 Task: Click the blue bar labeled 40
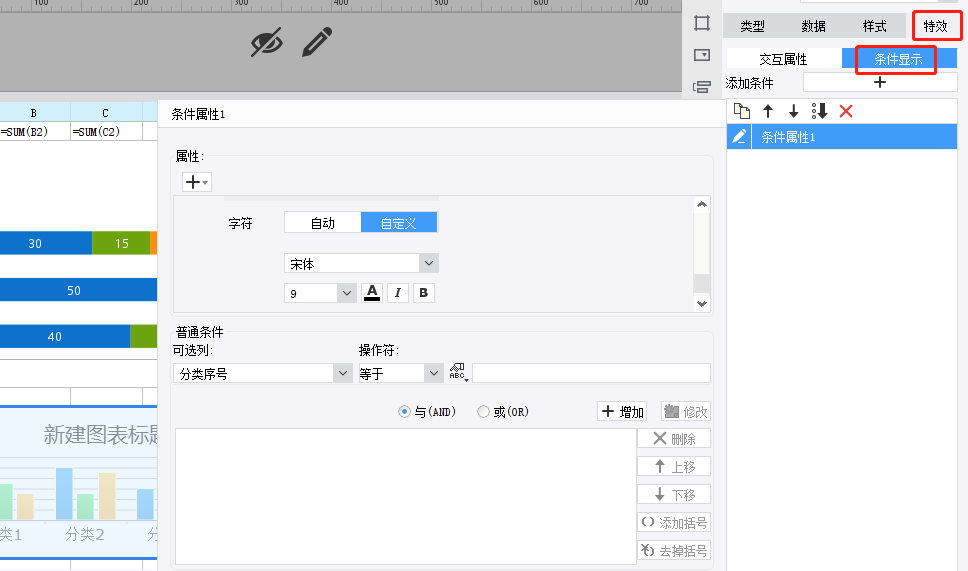(64, 336)
